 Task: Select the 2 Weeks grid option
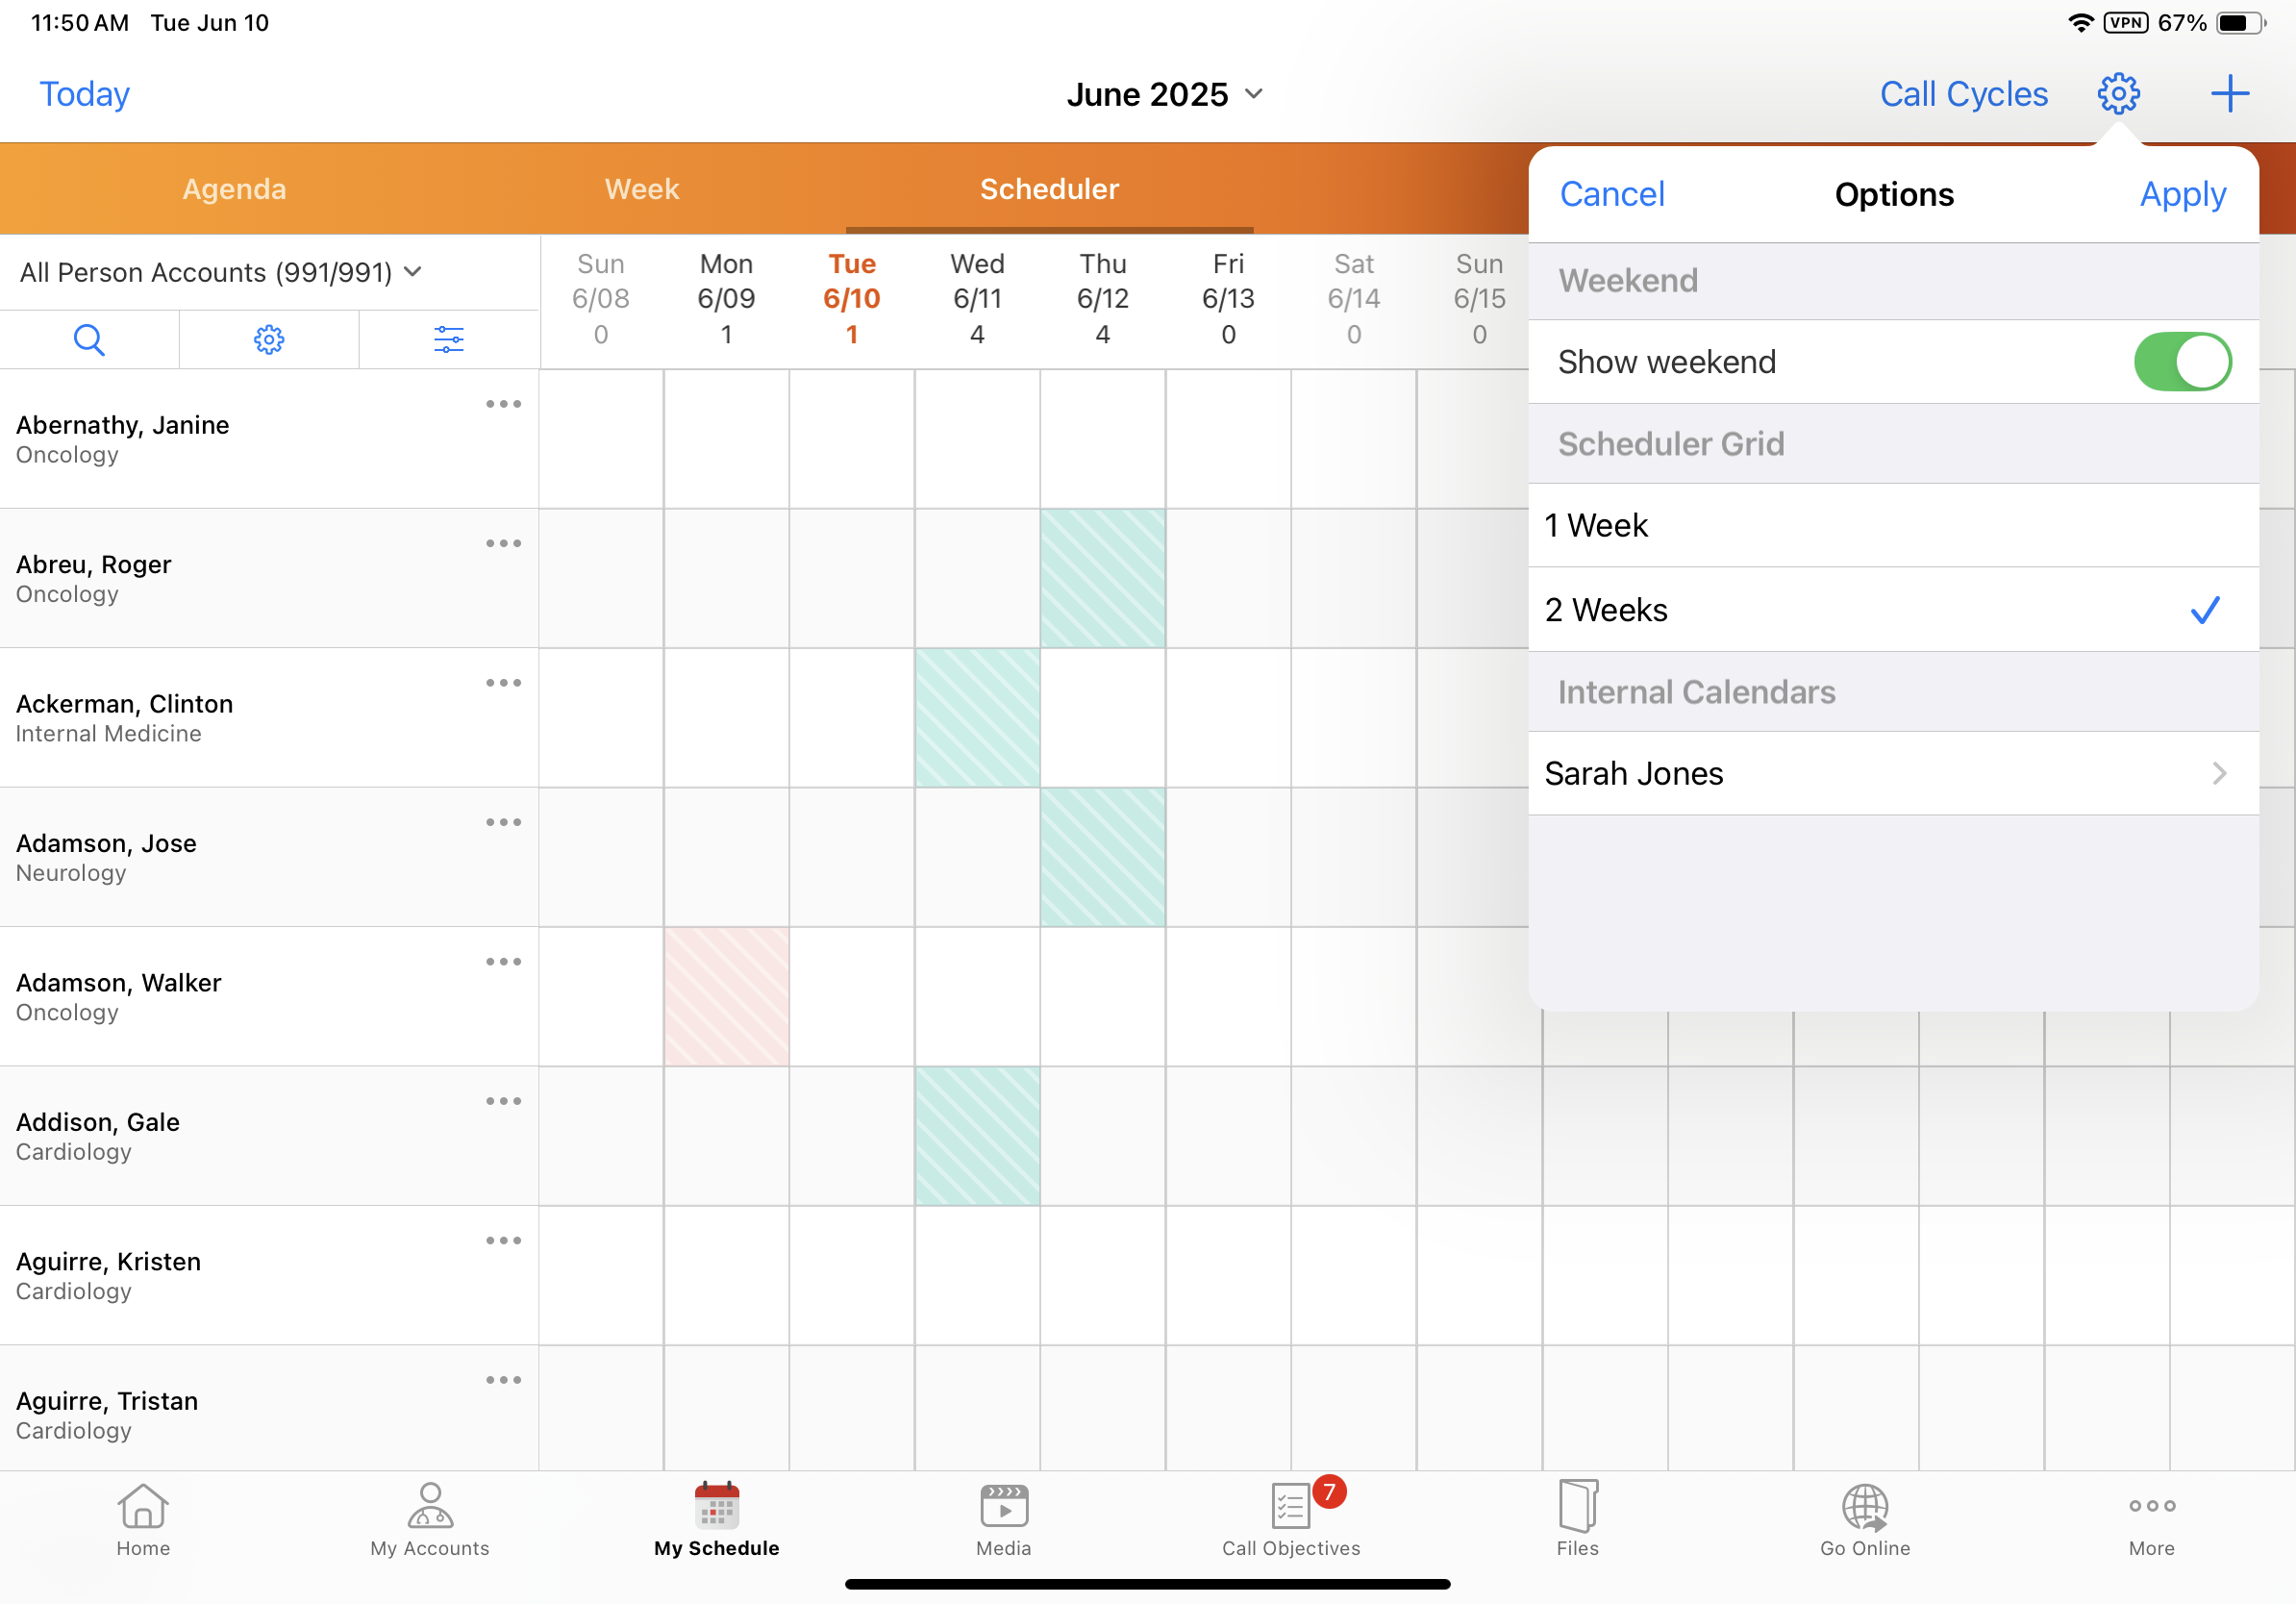pyautogui.click(x=1892, y=610)
